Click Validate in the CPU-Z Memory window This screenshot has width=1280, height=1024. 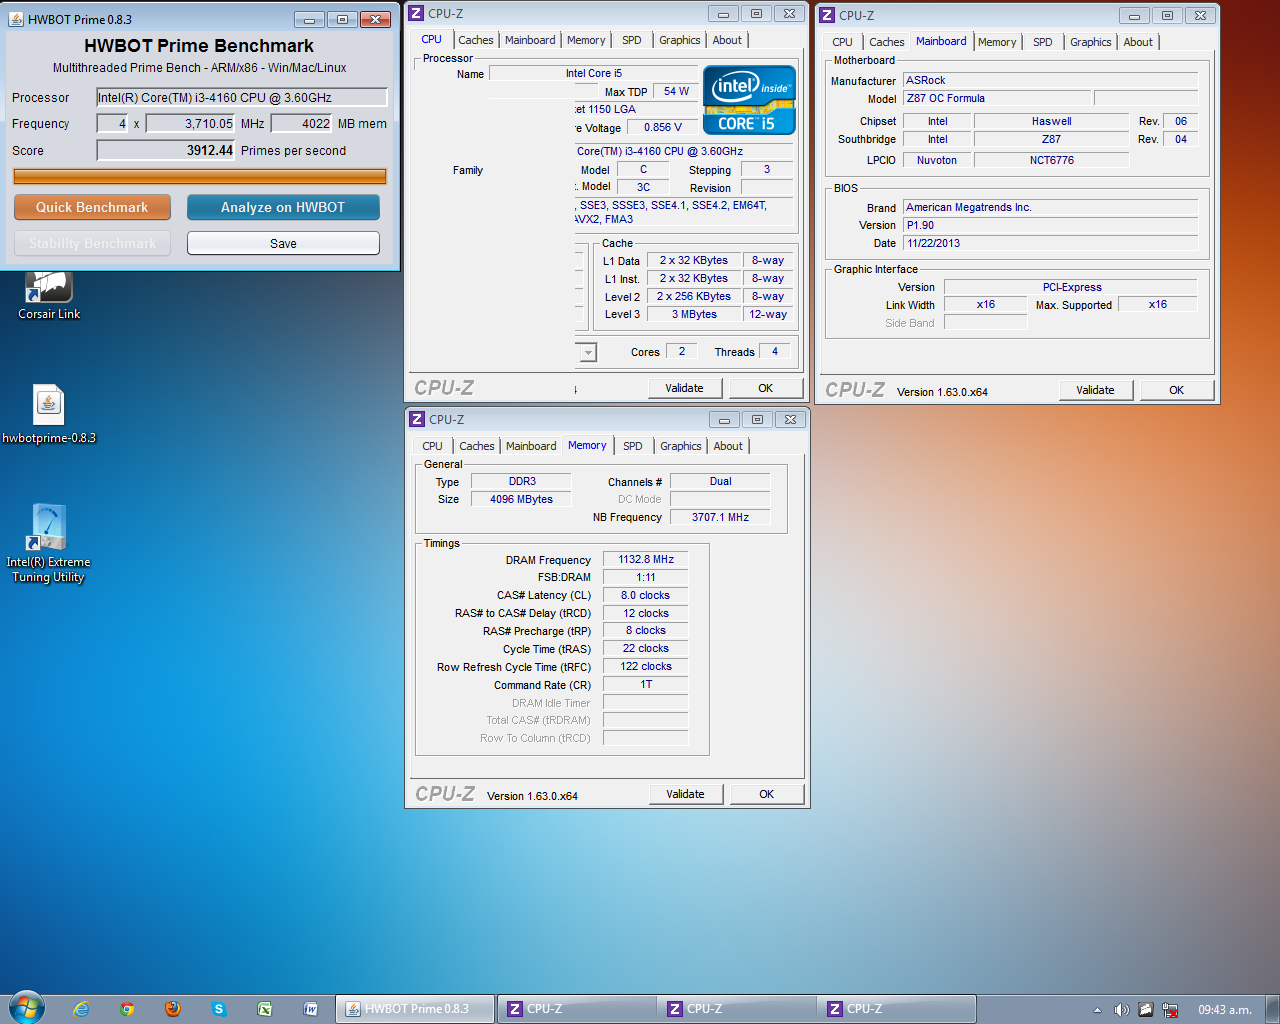click(685, 794)
